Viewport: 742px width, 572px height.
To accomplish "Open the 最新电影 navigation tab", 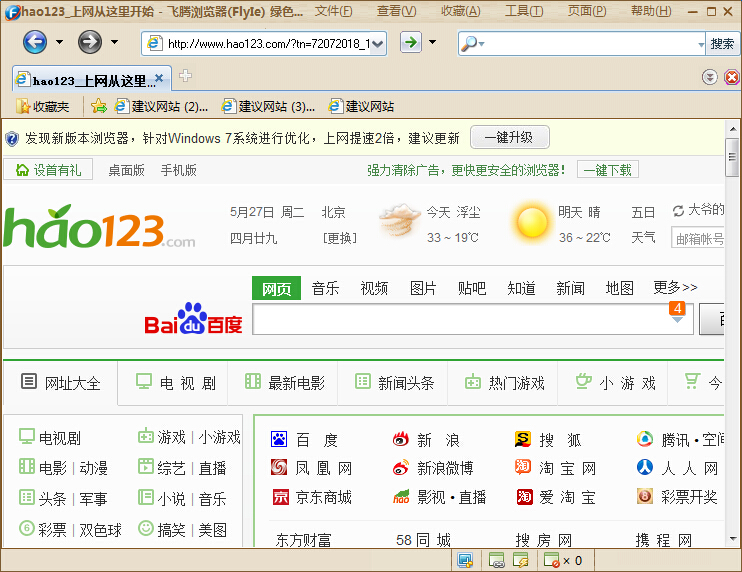I will coord(285,382).
